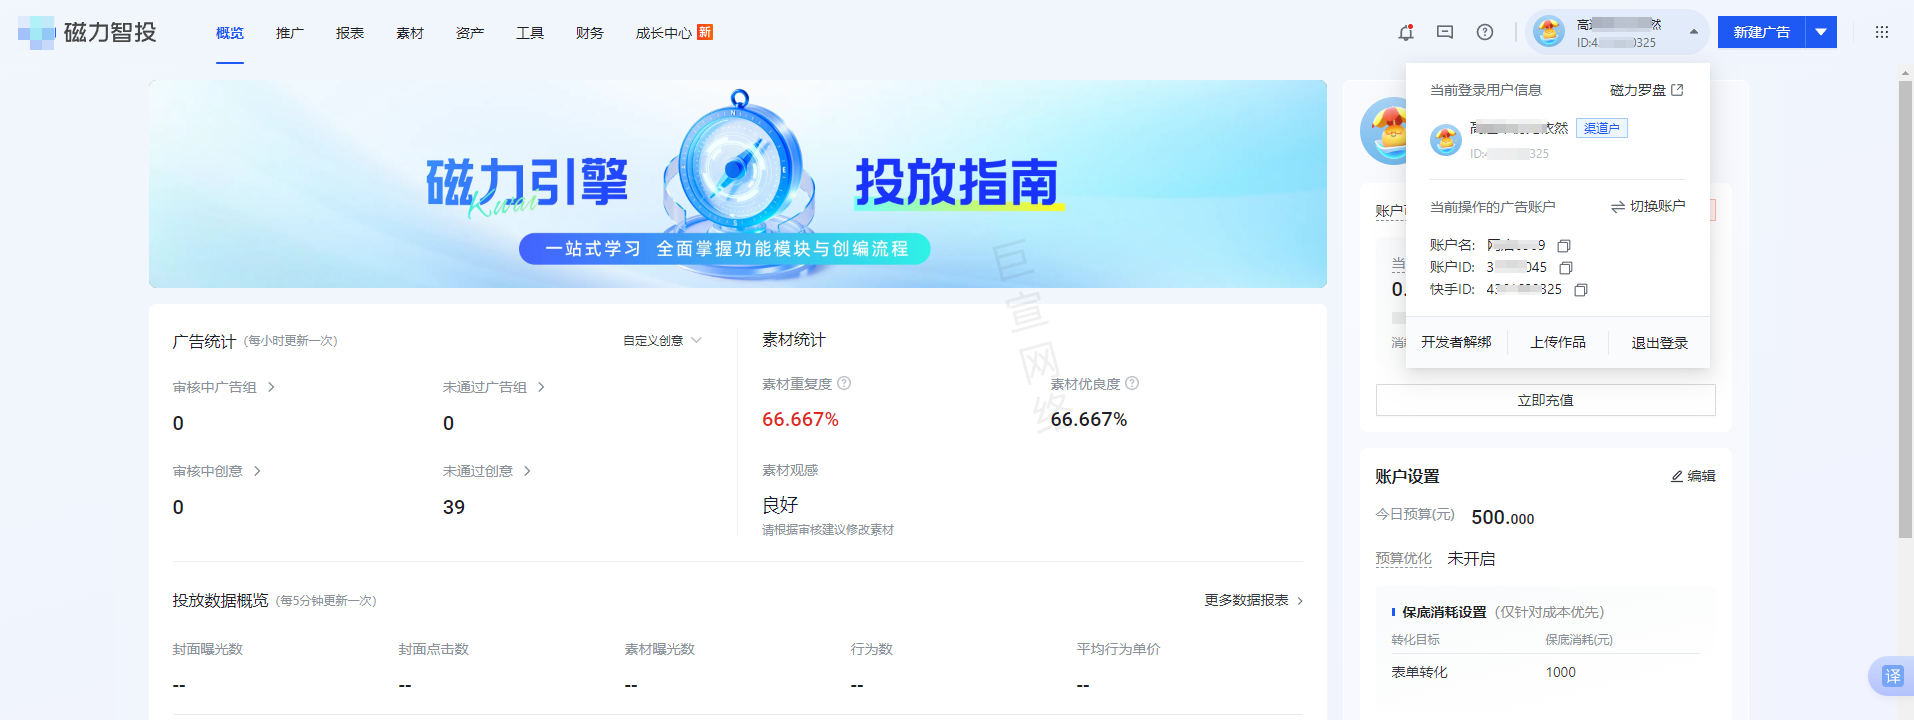Open the 自定义创意 dropdown
This screenshot has width=1914, height=720.
(662, 340)
